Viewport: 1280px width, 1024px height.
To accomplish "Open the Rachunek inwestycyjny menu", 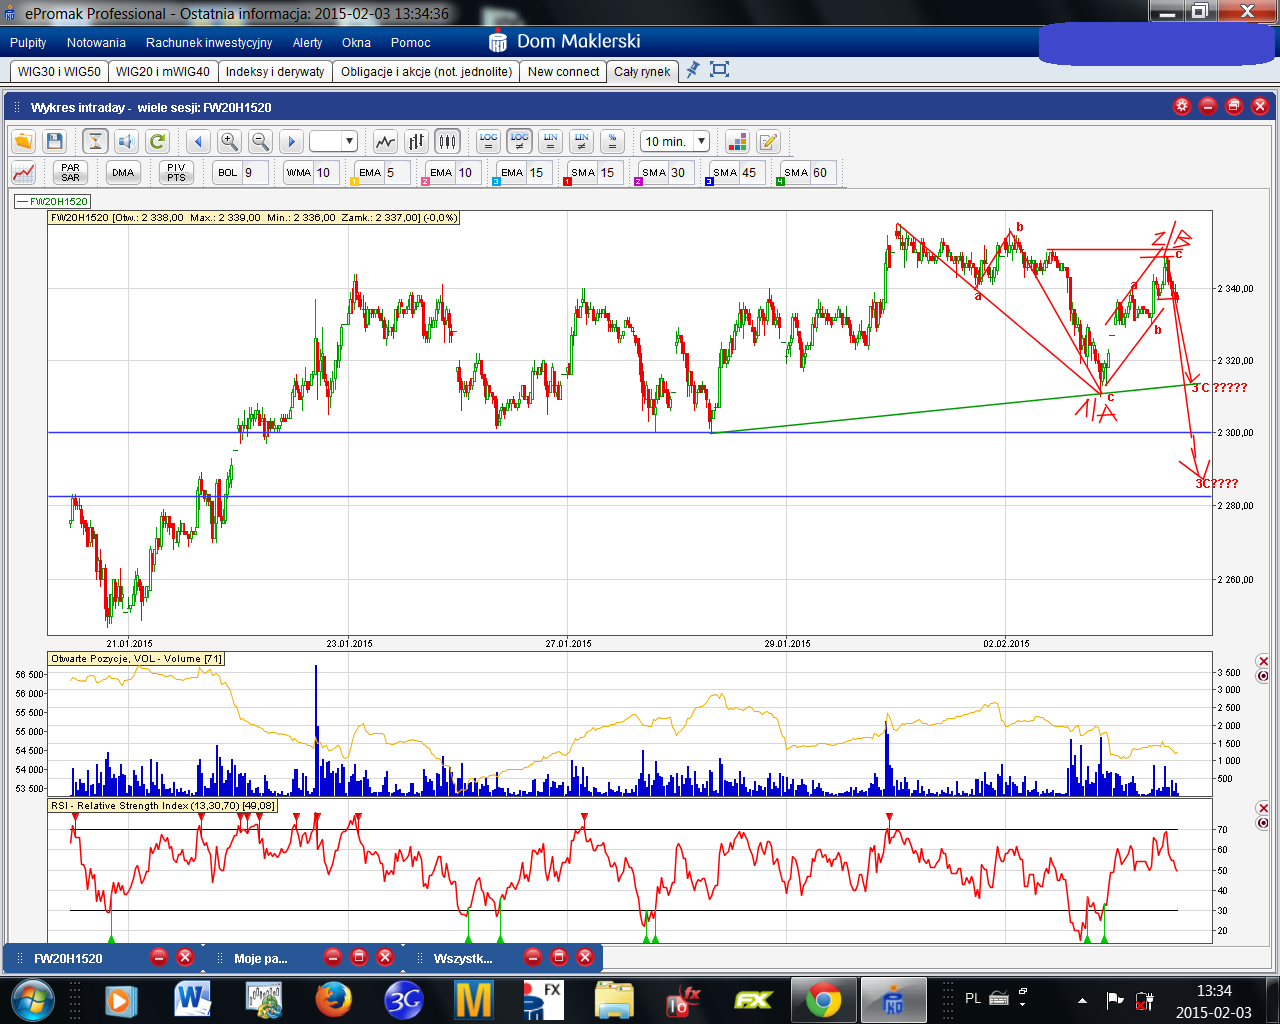I will (209, 43).
